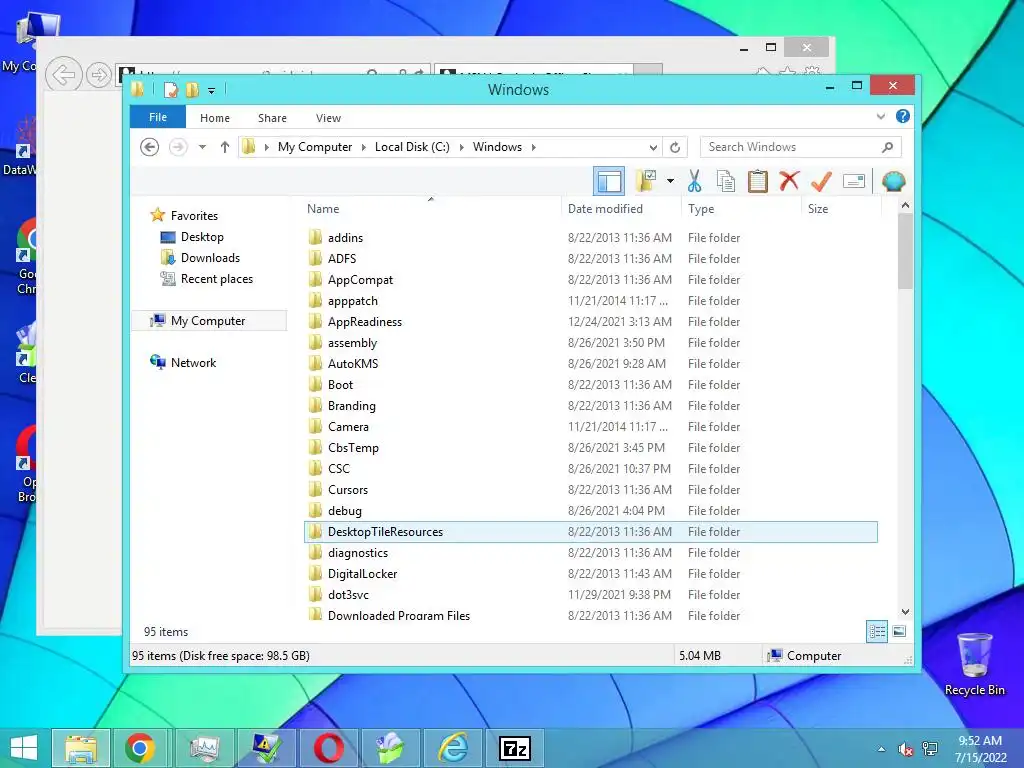
Task: Click the file list vertical scrollbar thumb
Action: [905, 251]
